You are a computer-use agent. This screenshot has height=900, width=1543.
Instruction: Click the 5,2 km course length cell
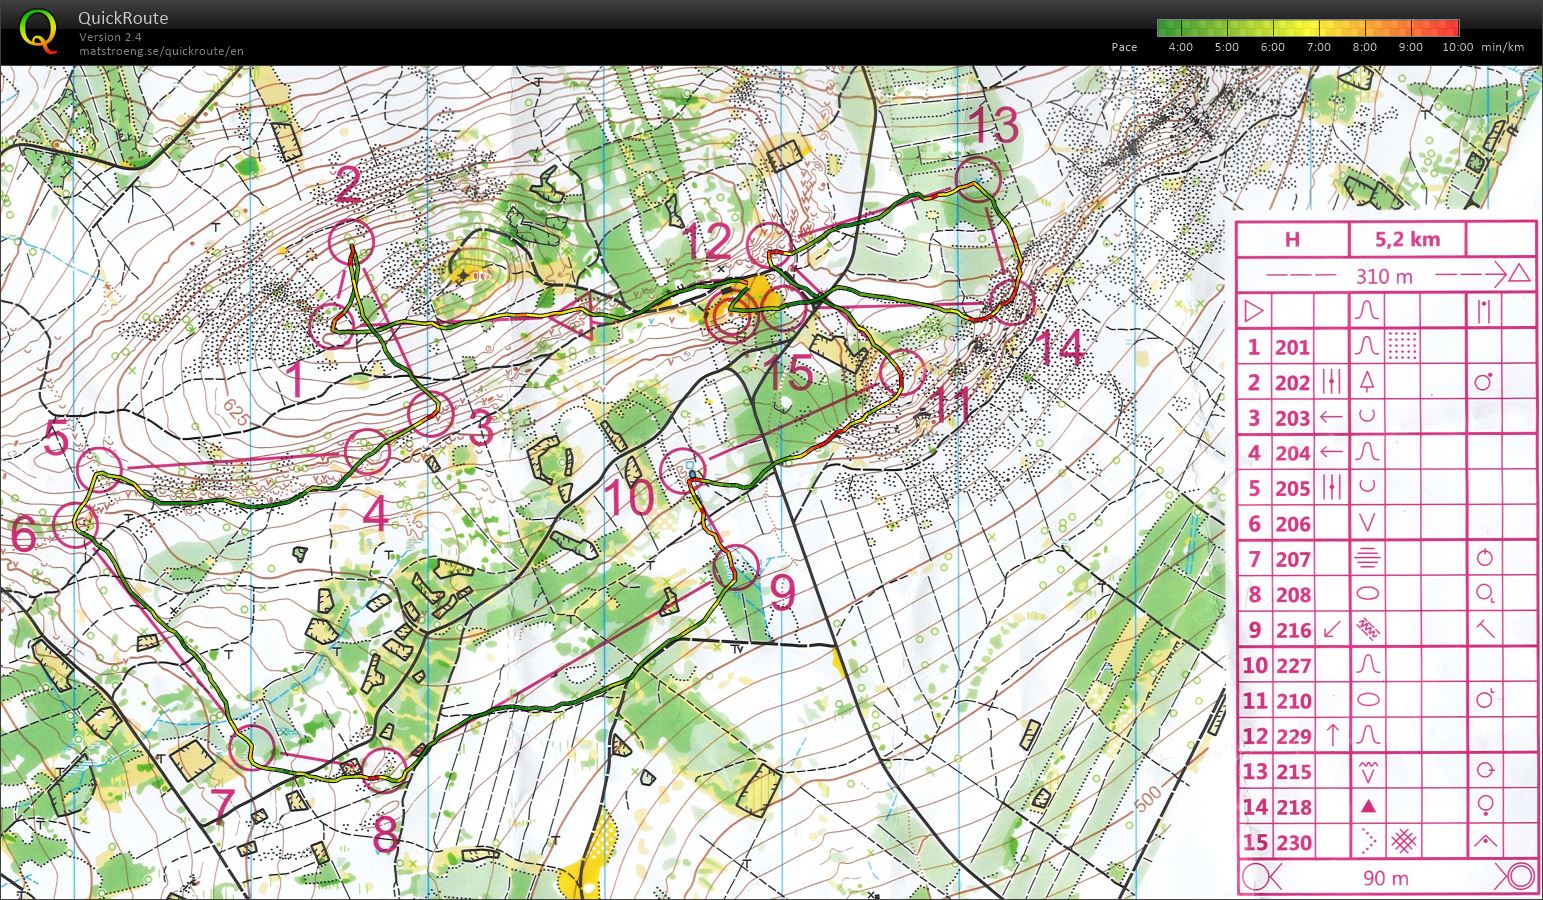[1407, 239]
